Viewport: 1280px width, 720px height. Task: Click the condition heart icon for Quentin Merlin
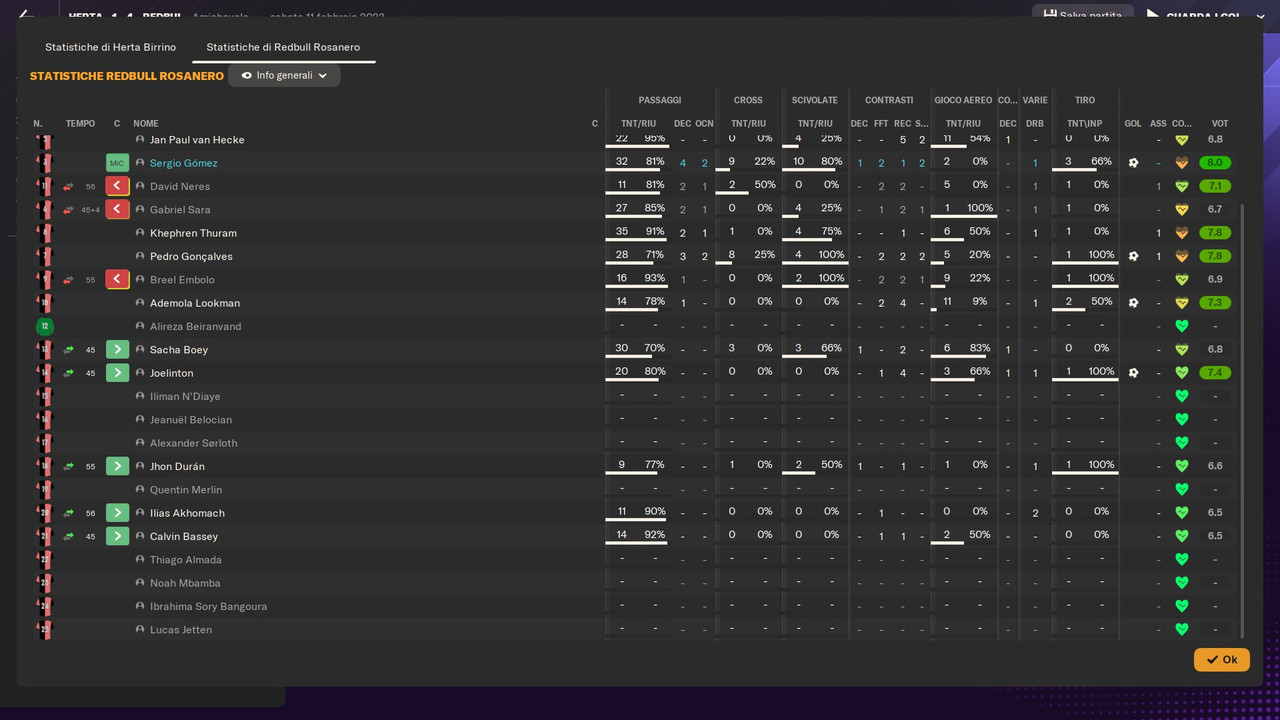click(x=1182, y=489)
